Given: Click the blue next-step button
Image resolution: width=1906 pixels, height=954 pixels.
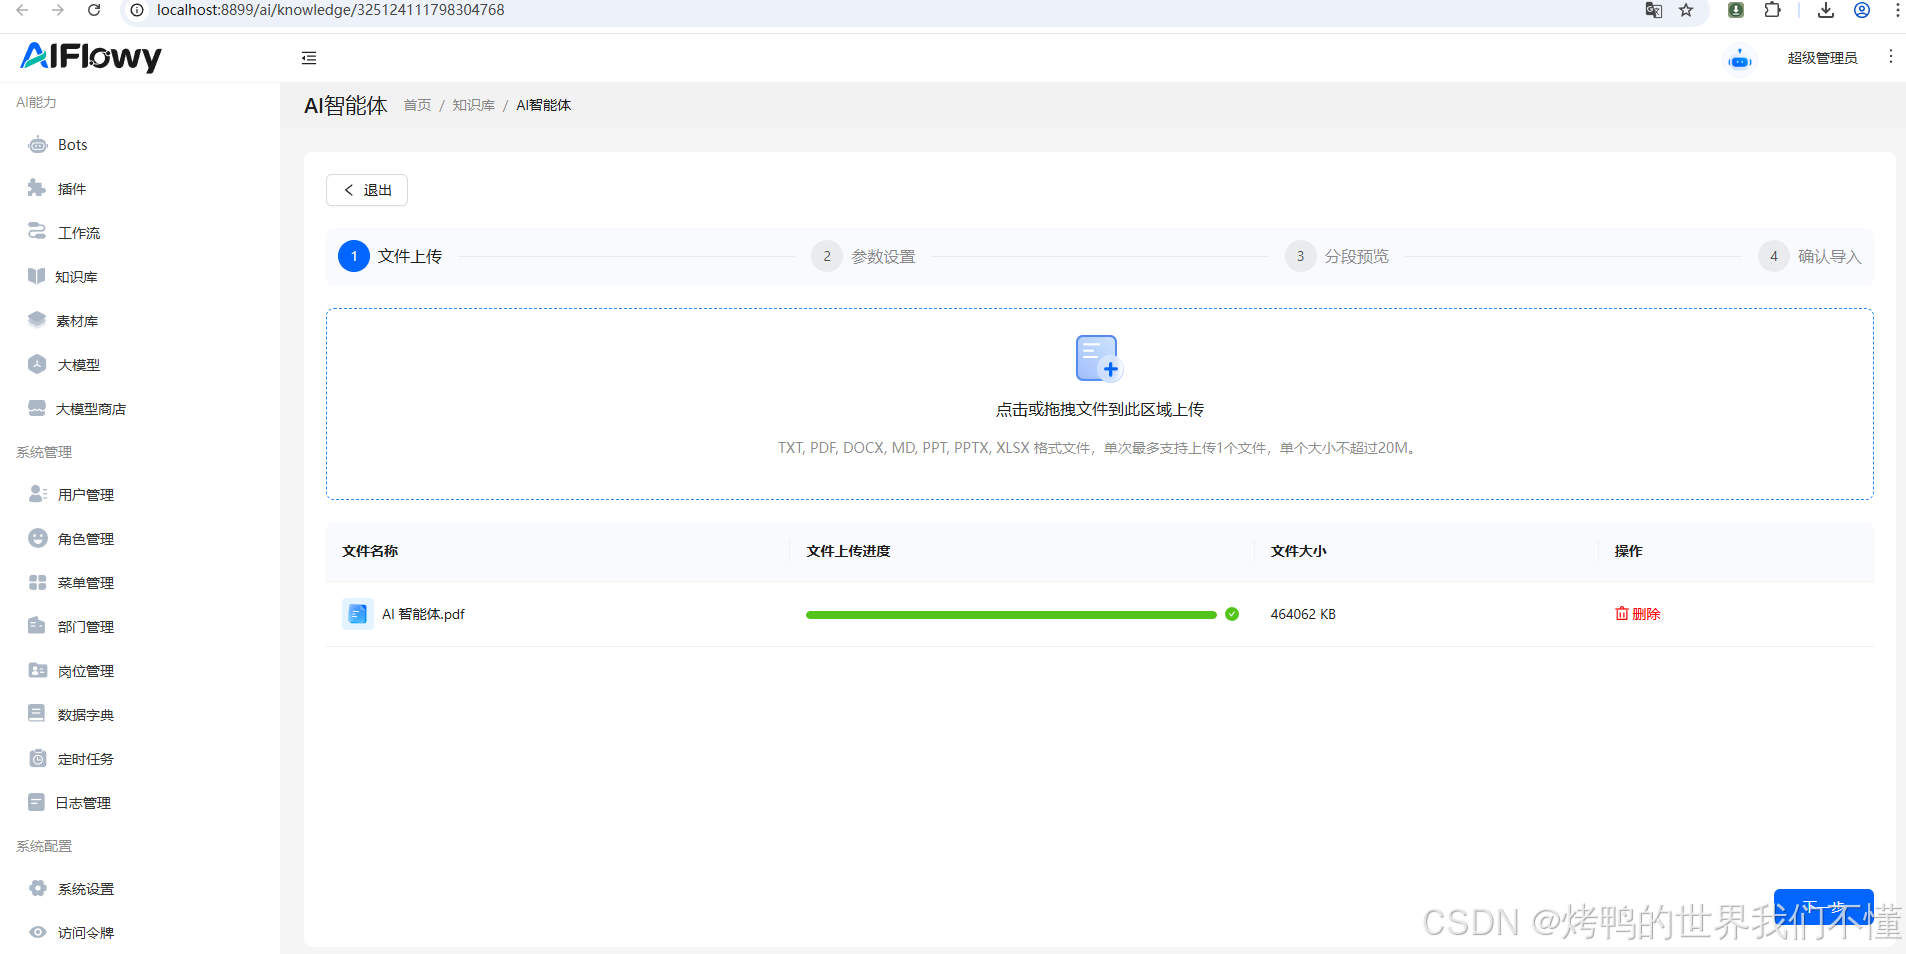Looking at the screenshot, I should [1823, 907].
